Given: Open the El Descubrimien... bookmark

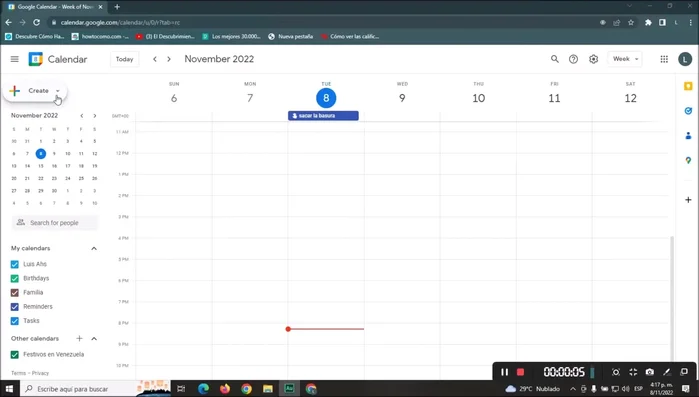Looking at the screenshot, I should click(165, 37).
